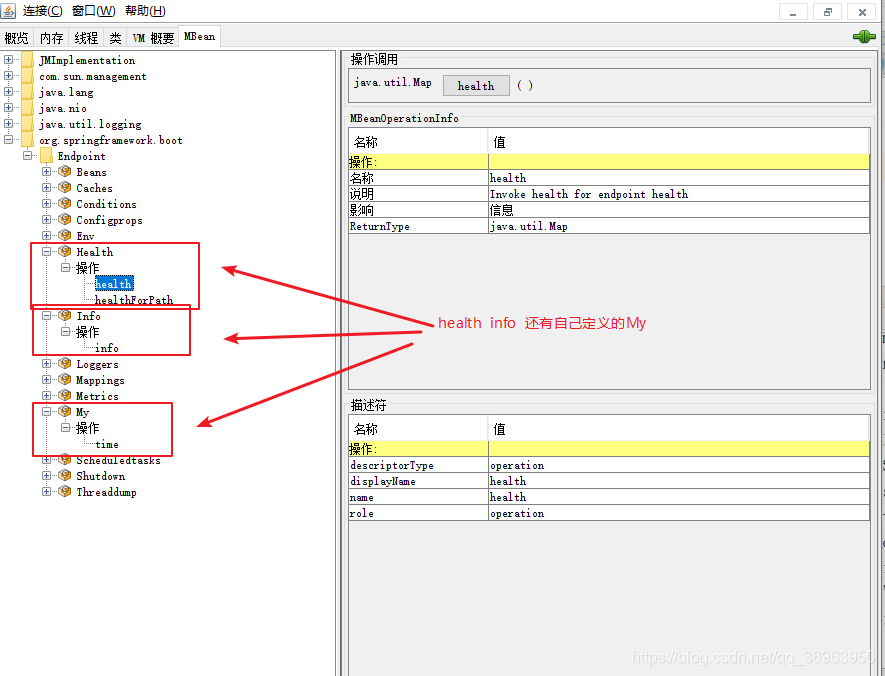Switch to the 概览 tab

16,38
